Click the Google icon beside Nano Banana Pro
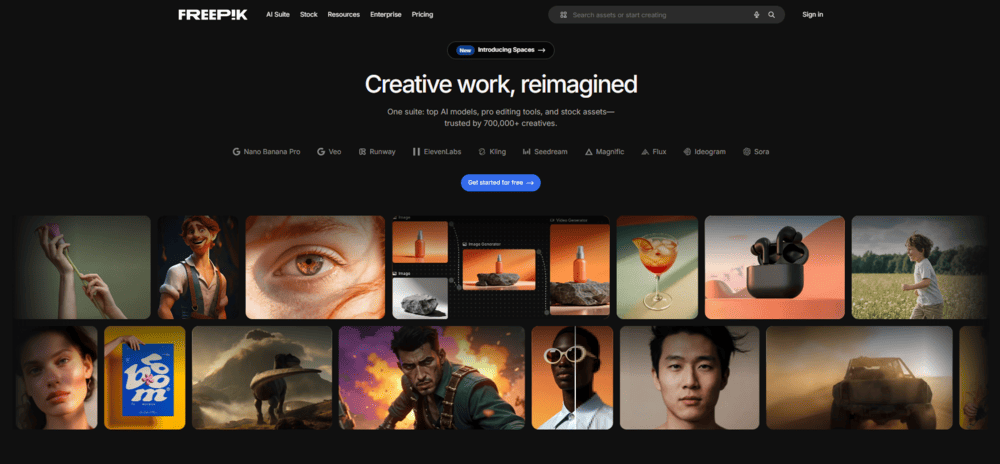1000x464 pixels. click(236, 152)
